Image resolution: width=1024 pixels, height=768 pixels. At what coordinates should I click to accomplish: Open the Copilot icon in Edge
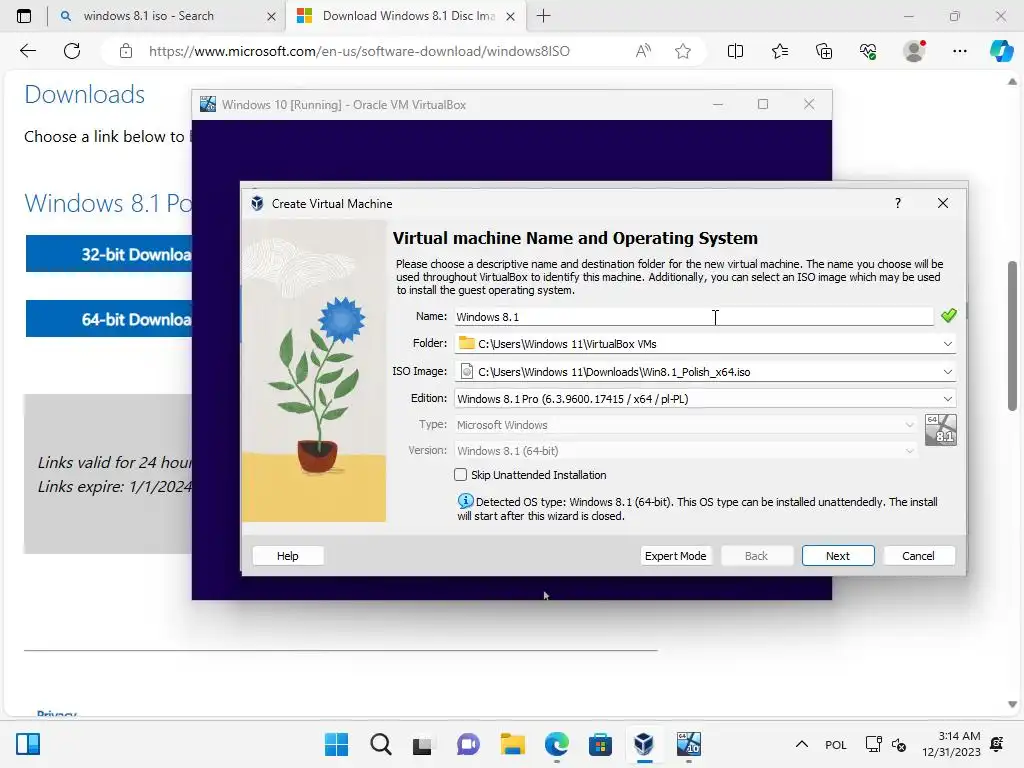[x=1001, y=51]
